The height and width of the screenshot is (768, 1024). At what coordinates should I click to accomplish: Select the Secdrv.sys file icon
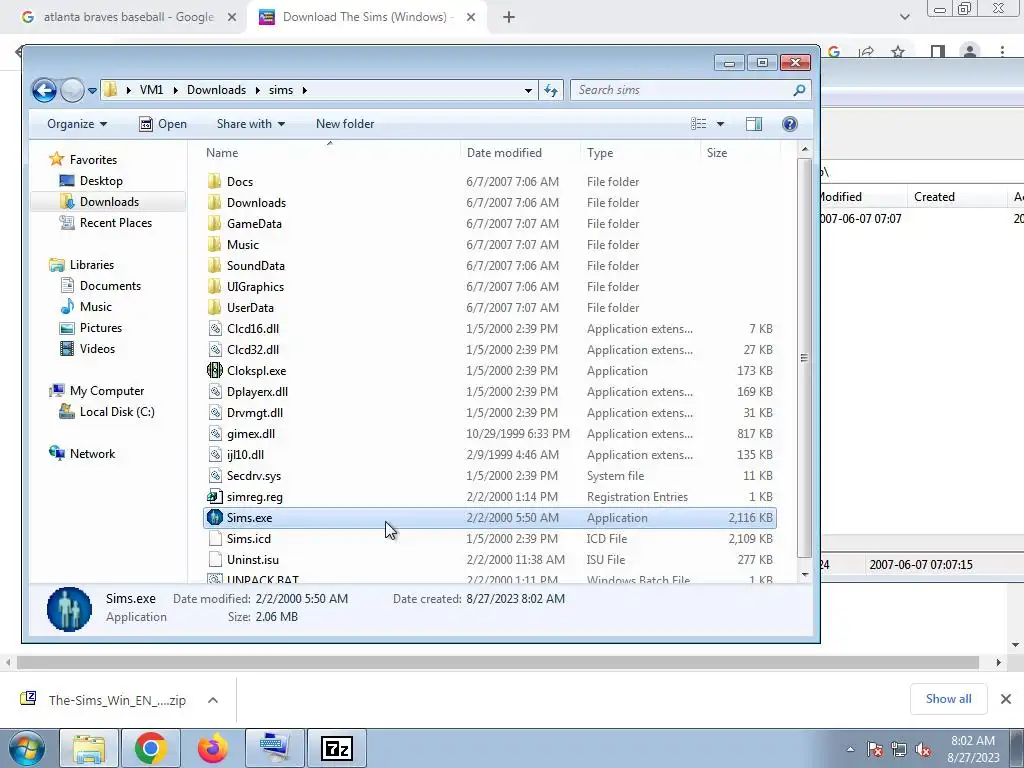click(x=215, y=475)
